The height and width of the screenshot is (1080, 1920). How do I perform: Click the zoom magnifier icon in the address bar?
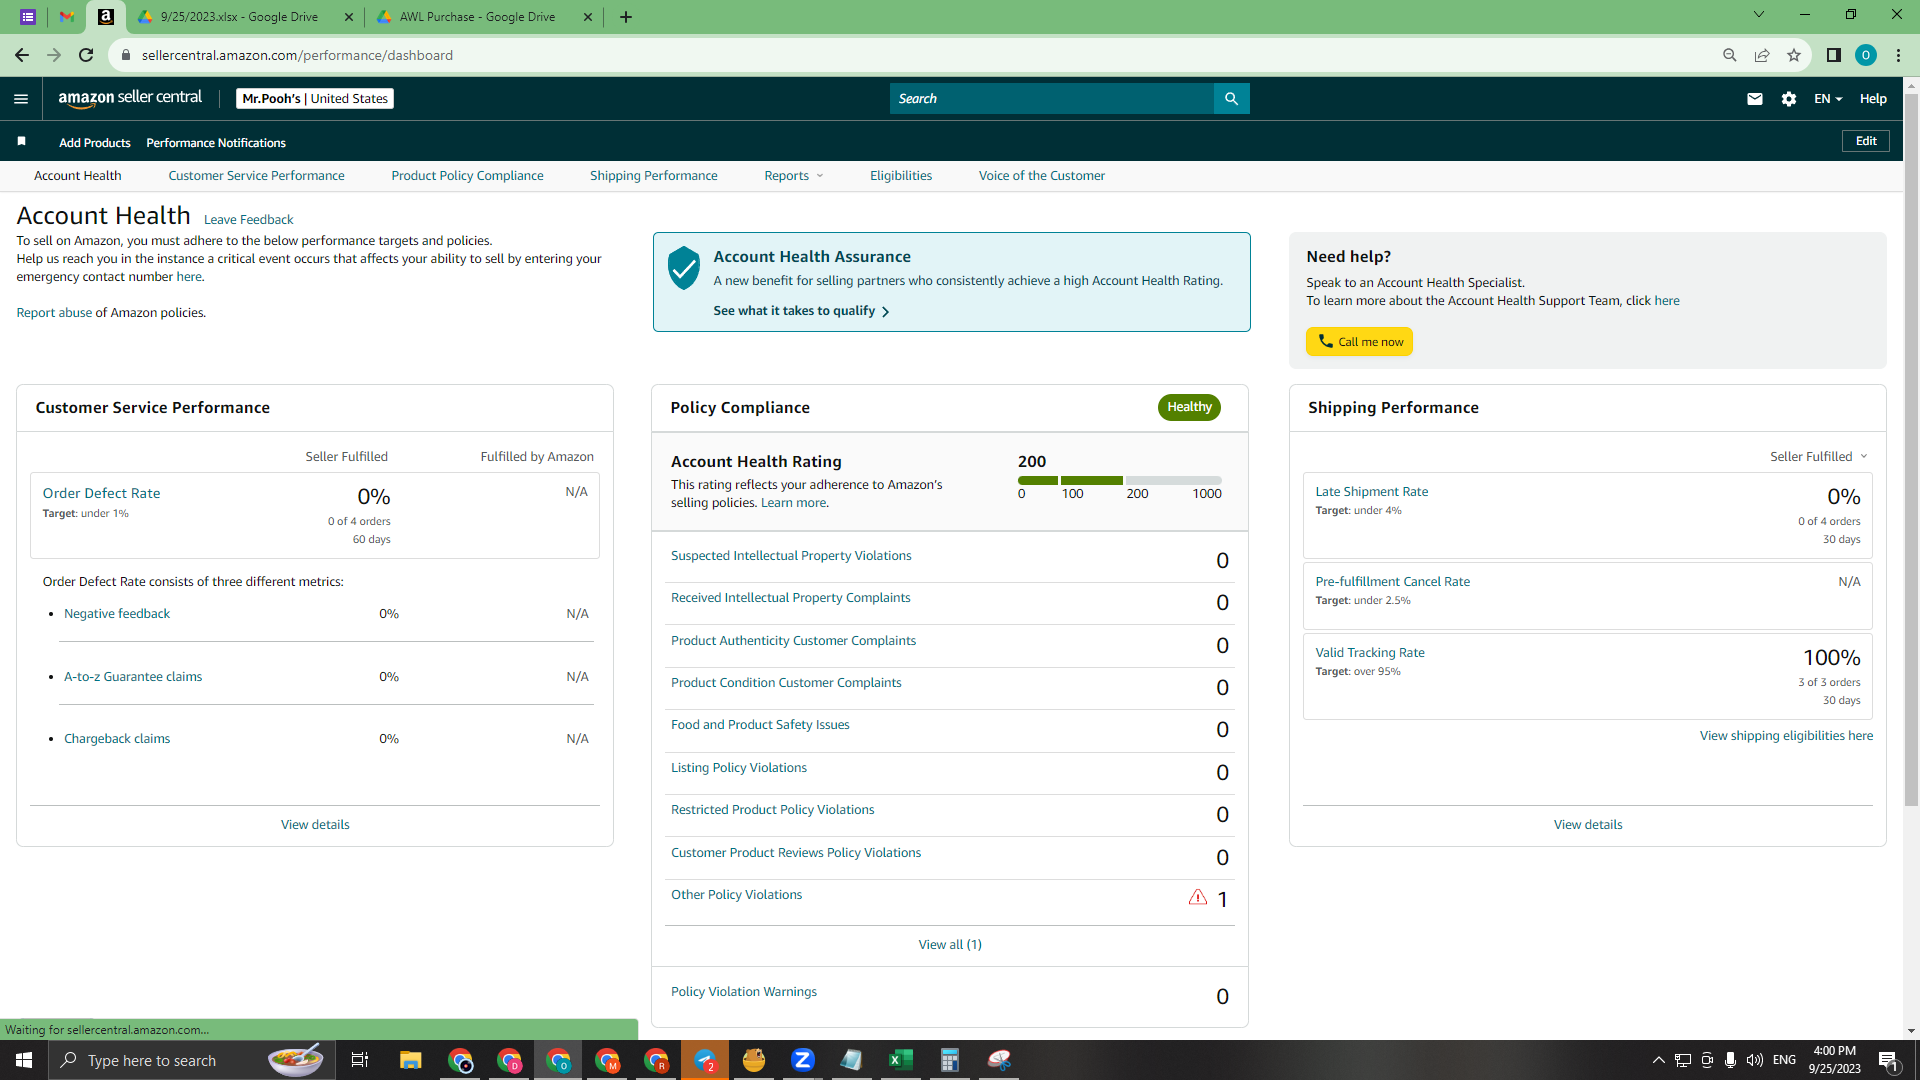click(1730, 55)
